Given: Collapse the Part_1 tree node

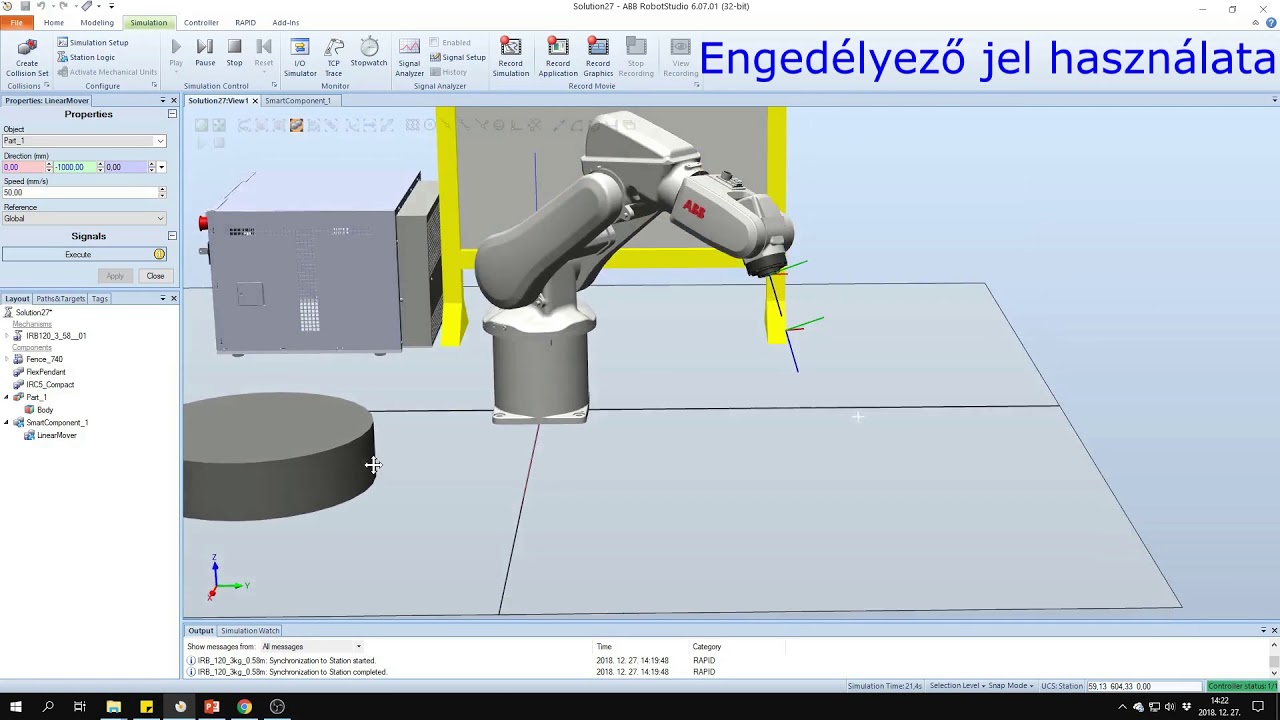Looking at the screenshot, I should tap(7, 397).
